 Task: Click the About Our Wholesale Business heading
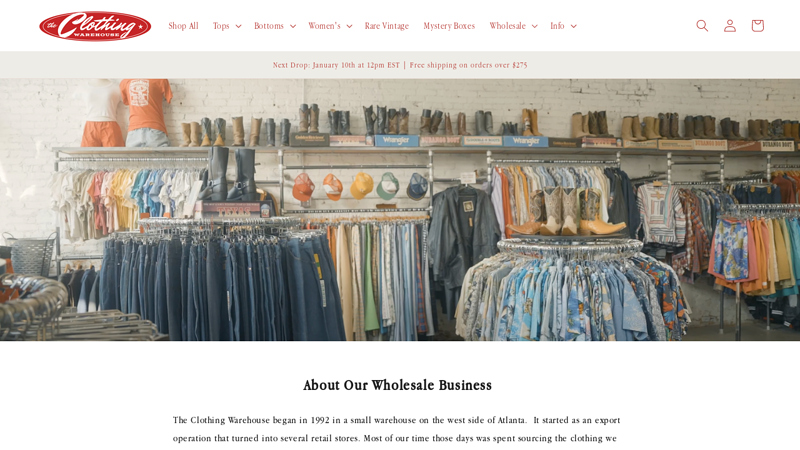coord(397,385)
